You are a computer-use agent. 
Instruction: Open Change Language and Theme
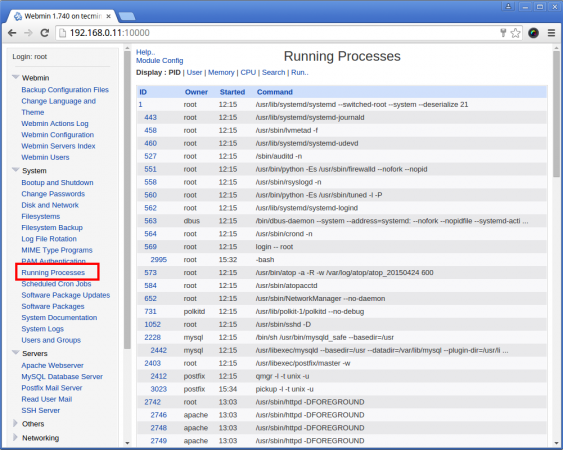pyautogui.click(x=59, y=107)
